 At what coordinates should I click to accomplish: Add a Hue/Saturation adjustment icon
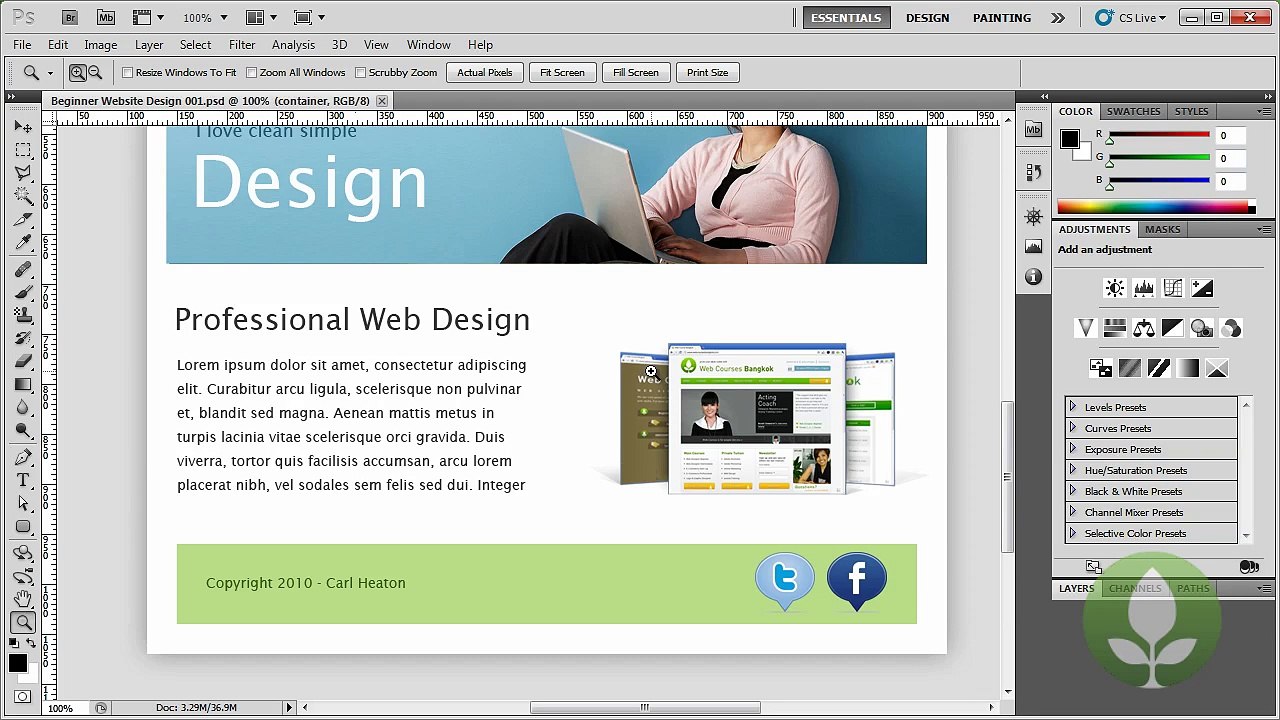click(x=1114, y=328)
